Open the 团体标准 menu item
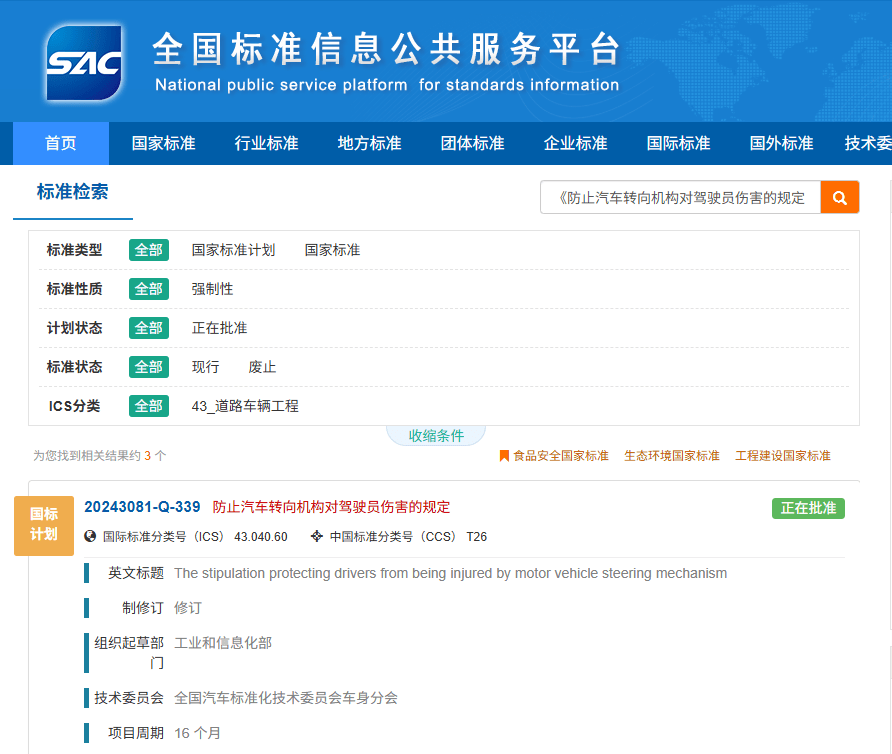The width and height of the screenshot is (892, 754). pos(471,143)
